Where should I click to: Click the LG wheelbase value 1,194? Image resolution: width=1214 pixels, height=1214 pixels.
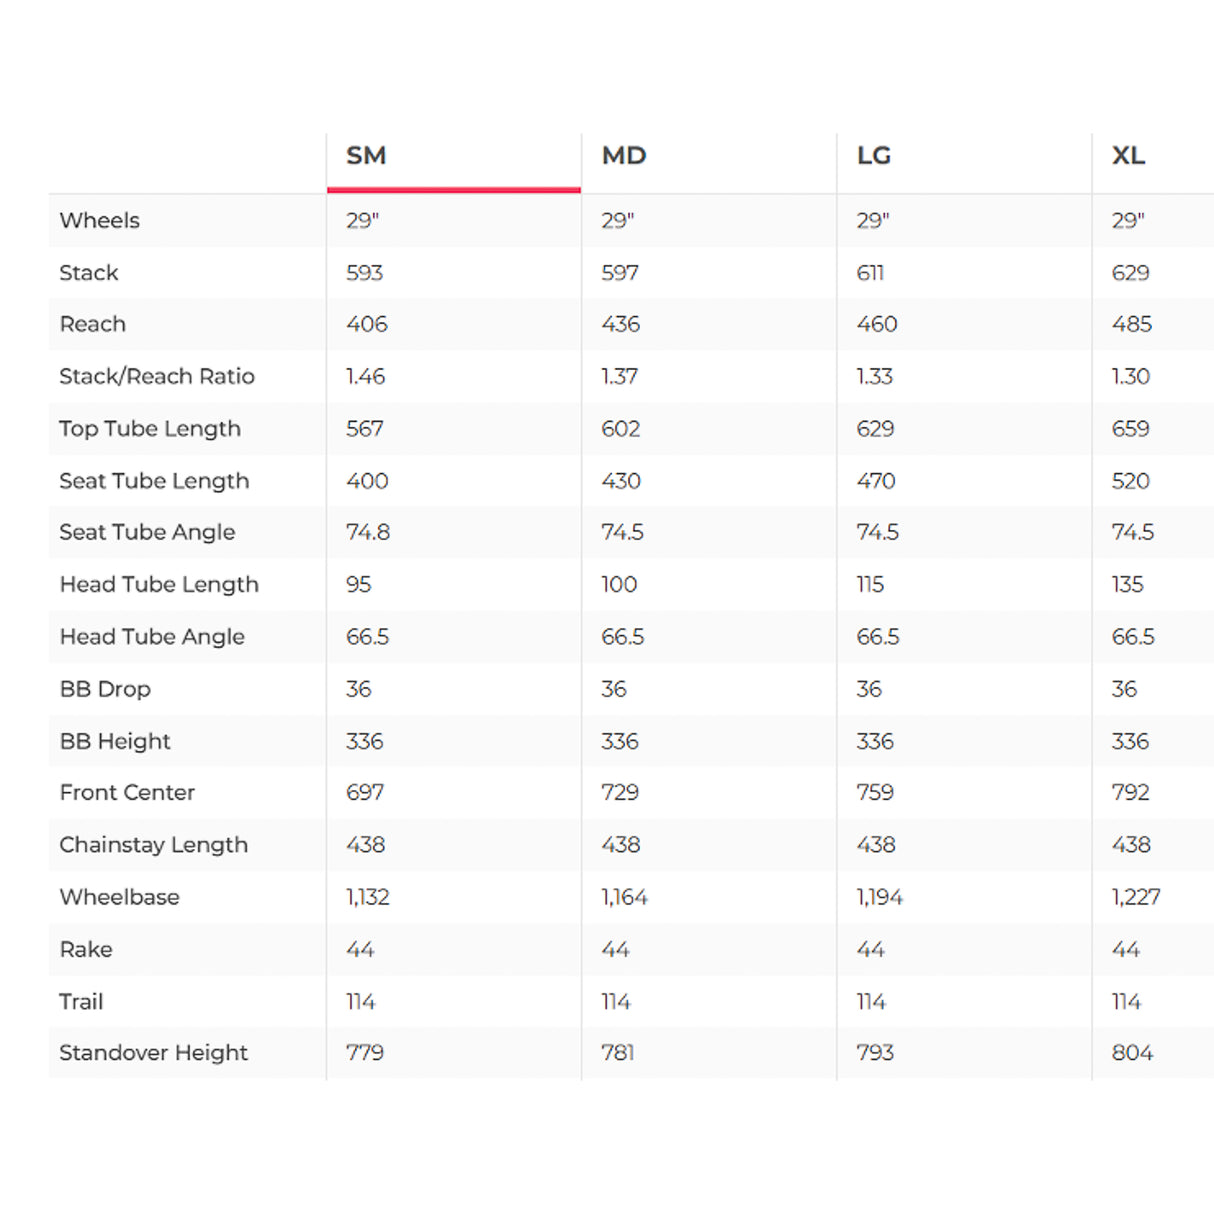(880, 897)
